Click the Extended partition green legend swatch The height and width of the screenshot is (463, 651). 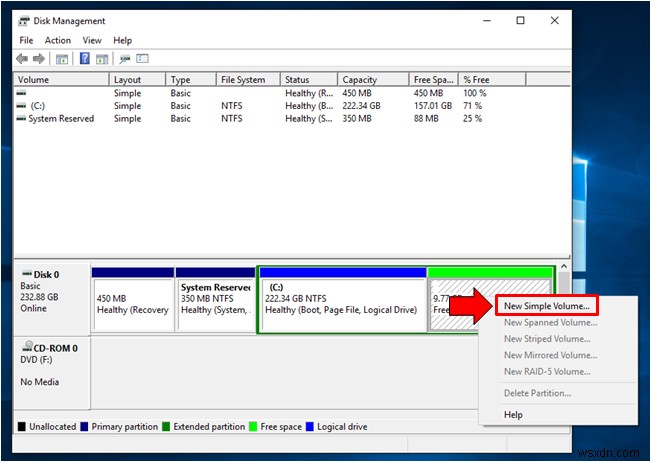point(166,426)
